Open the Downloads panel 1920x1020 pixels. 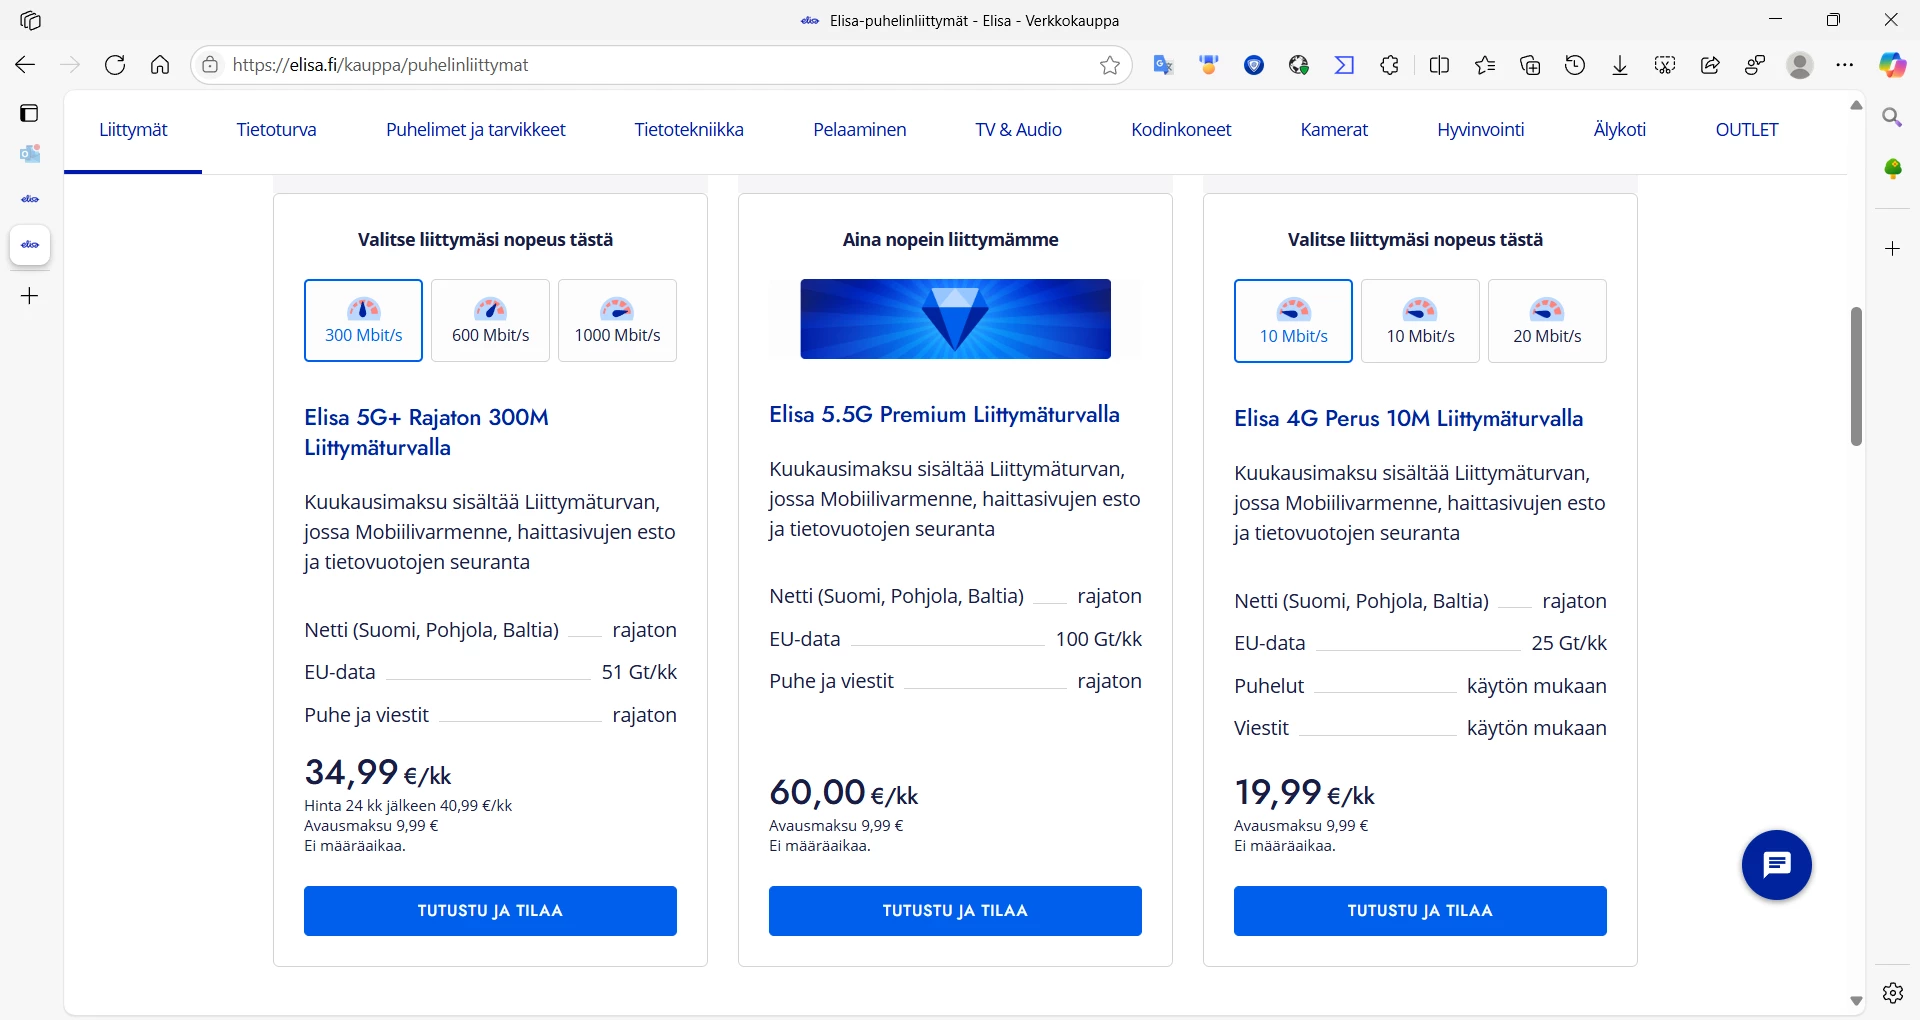coord(1620,65)
